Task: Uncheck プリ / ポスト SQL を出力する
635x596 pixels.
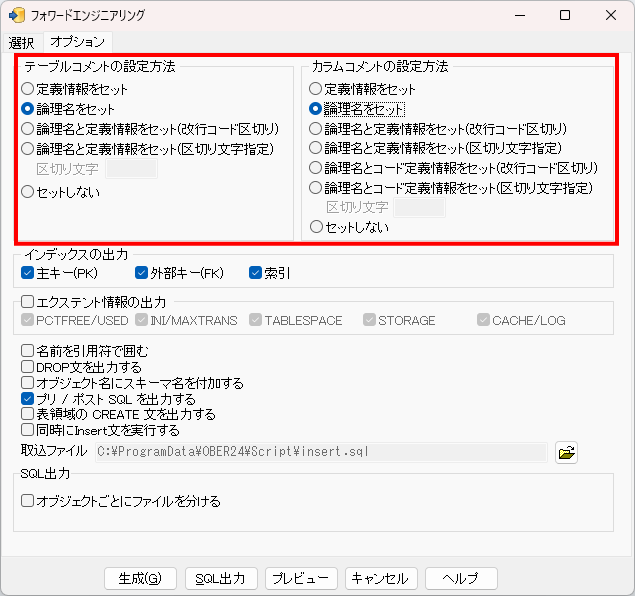Action: pos(27,399)
